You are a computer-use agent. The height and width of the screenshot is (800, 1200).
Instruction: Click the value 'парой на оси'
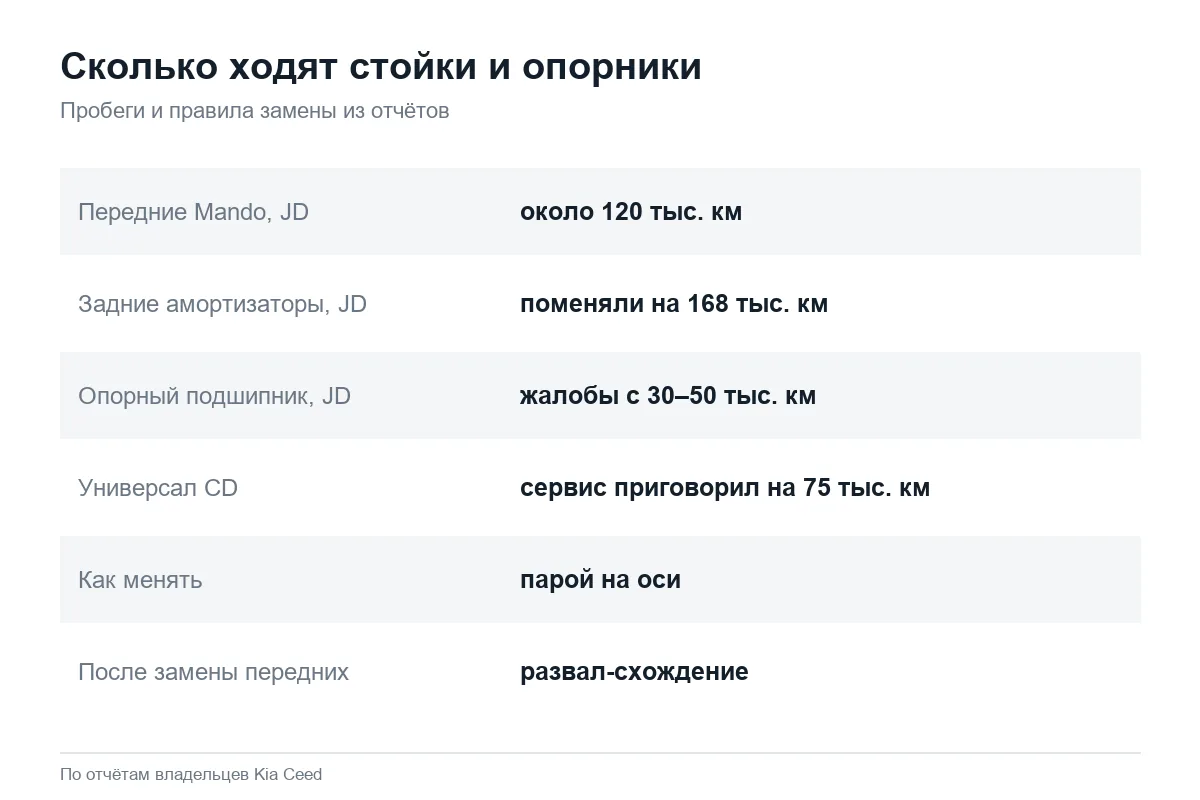pos(600,580)
